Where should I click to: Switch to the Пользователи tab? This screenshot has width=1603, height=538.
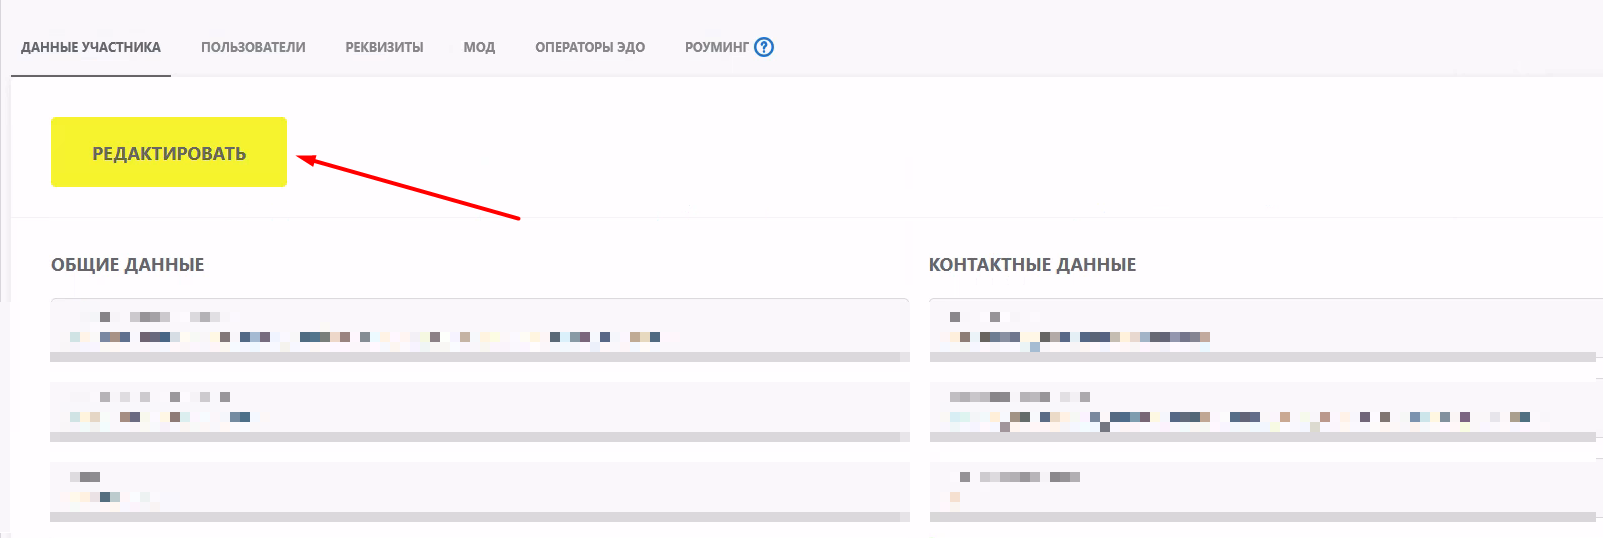click(253, 47)
